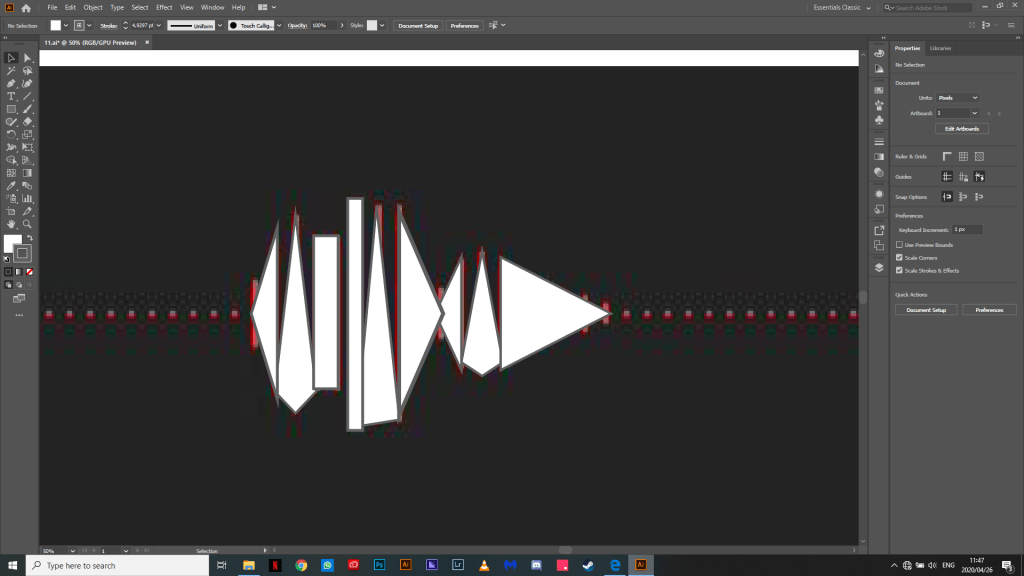Open the Layers panel icon
This screenshot has height=576, width=1024.
(x=879, y=267)
